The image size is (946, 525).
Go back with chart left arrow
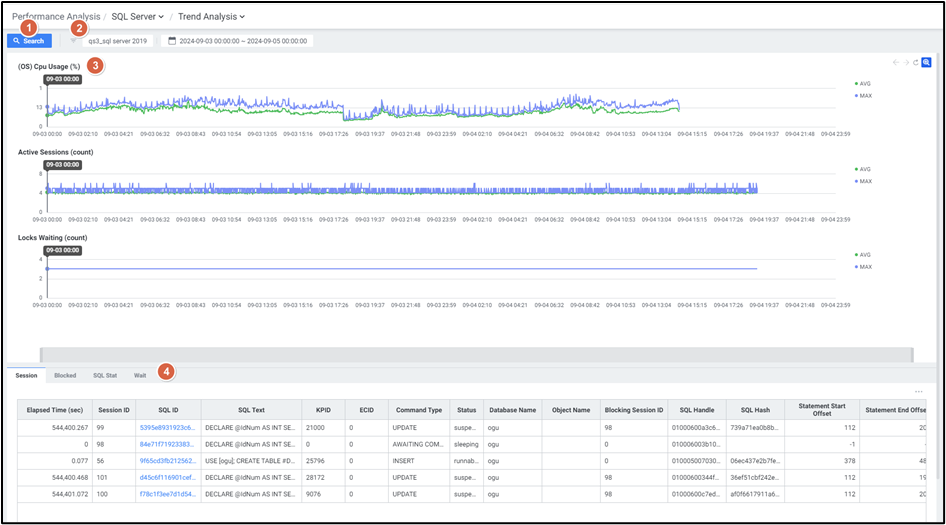896,63
